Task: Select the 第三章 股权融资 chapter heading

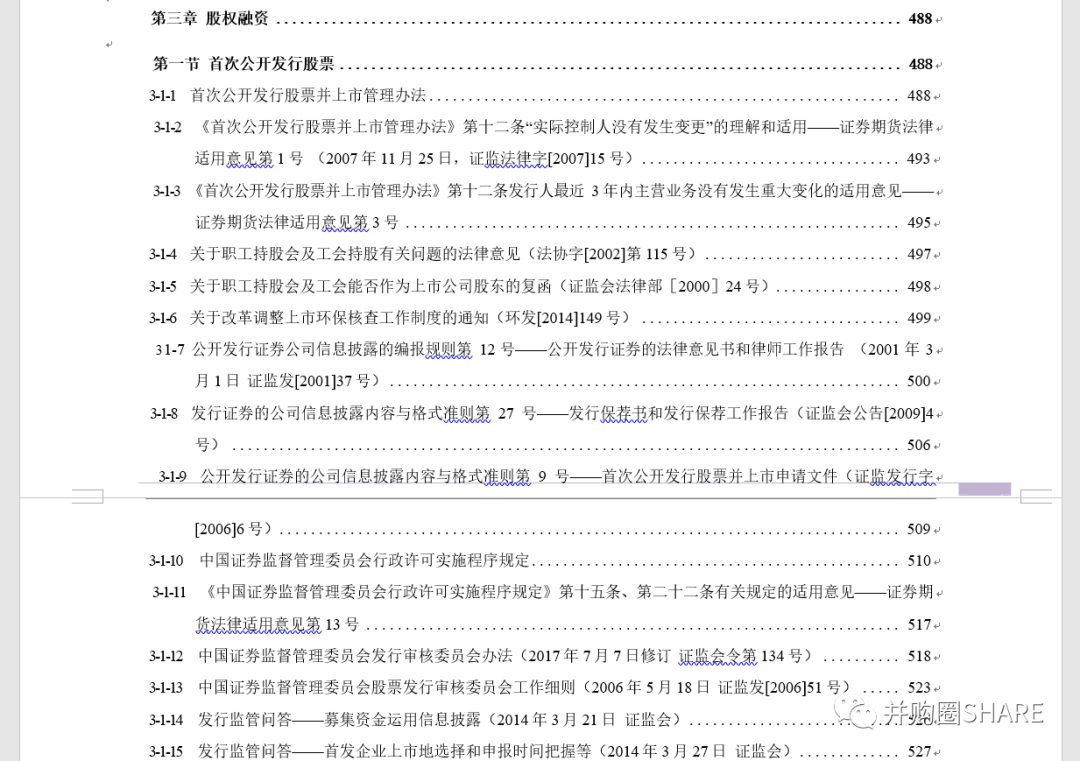Action: tap(214, 18)
